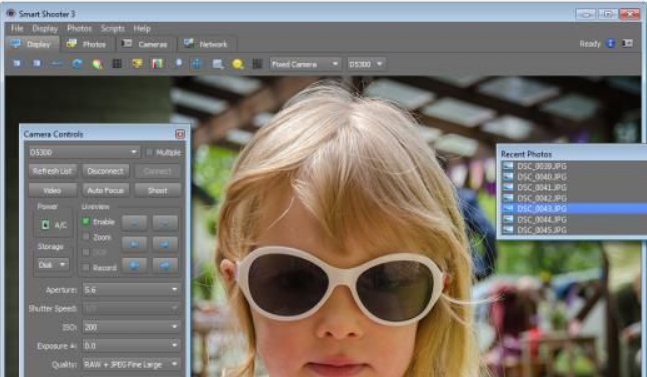Open the Shutter Speed dropdown
The image size is (647, 377).
(131, 308)
